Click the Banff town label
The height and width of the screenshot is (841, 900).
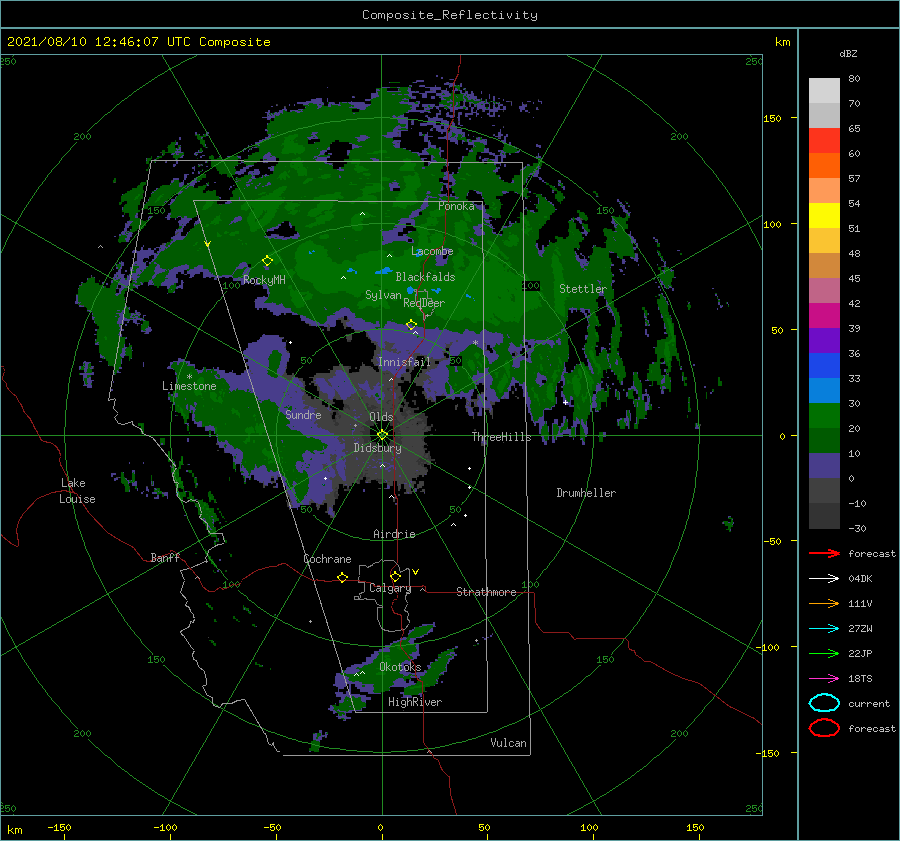coord(165,557)
